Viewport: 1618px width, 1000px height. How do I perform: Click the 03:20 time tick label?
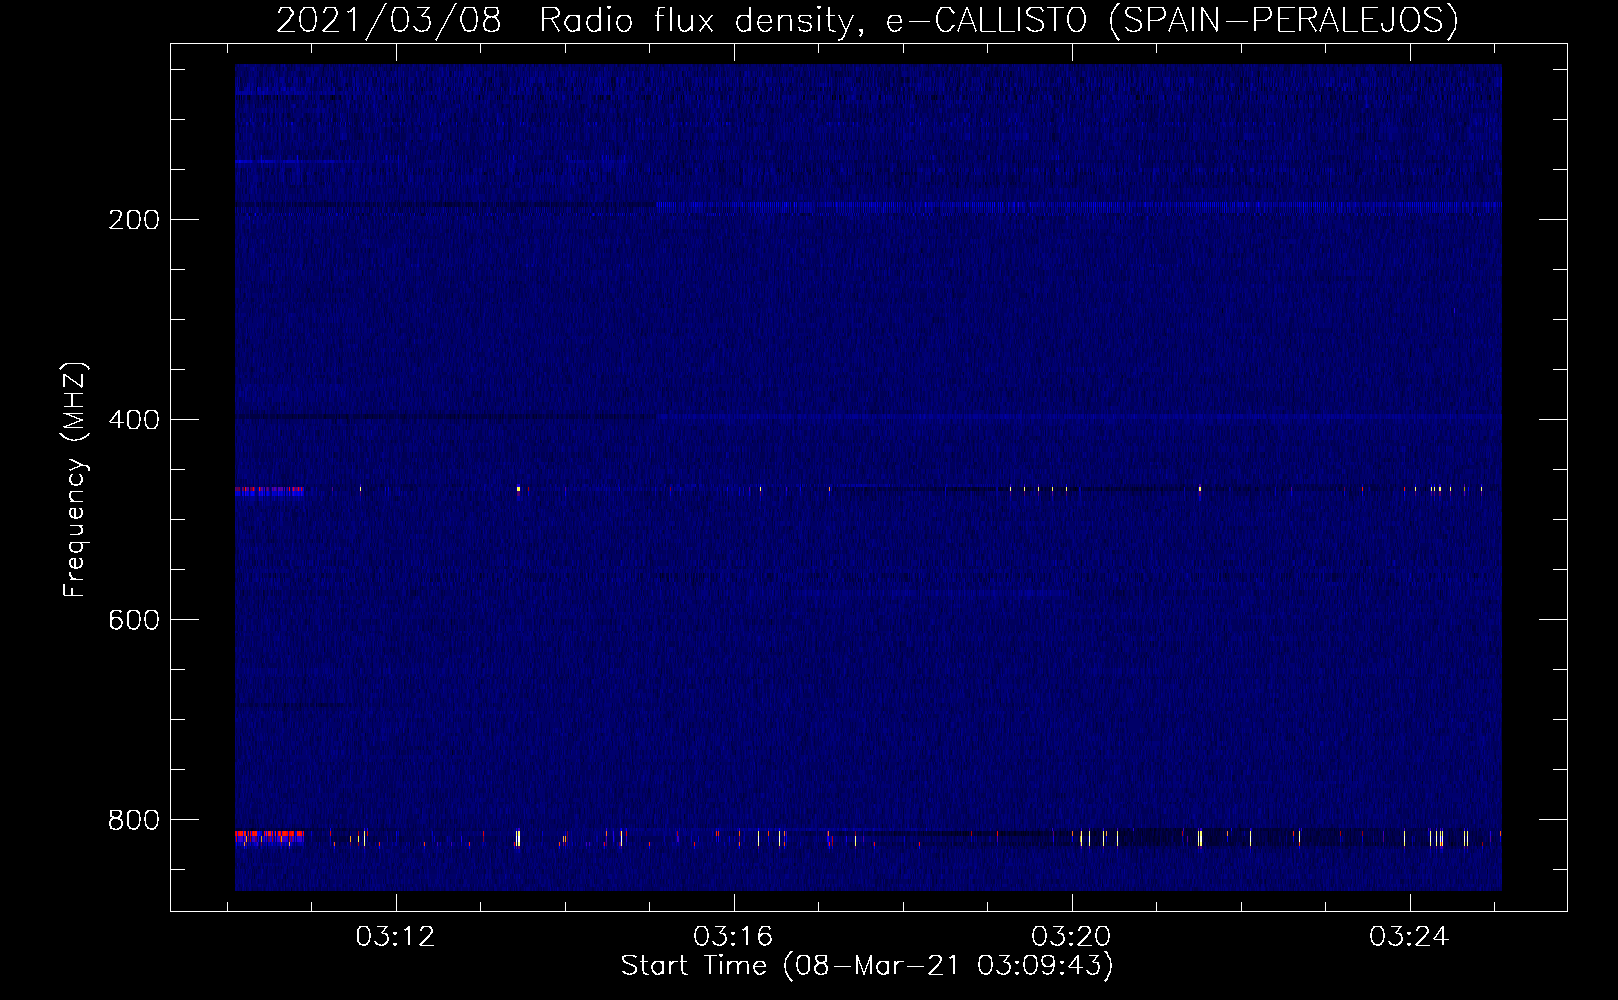[1072, 937]
